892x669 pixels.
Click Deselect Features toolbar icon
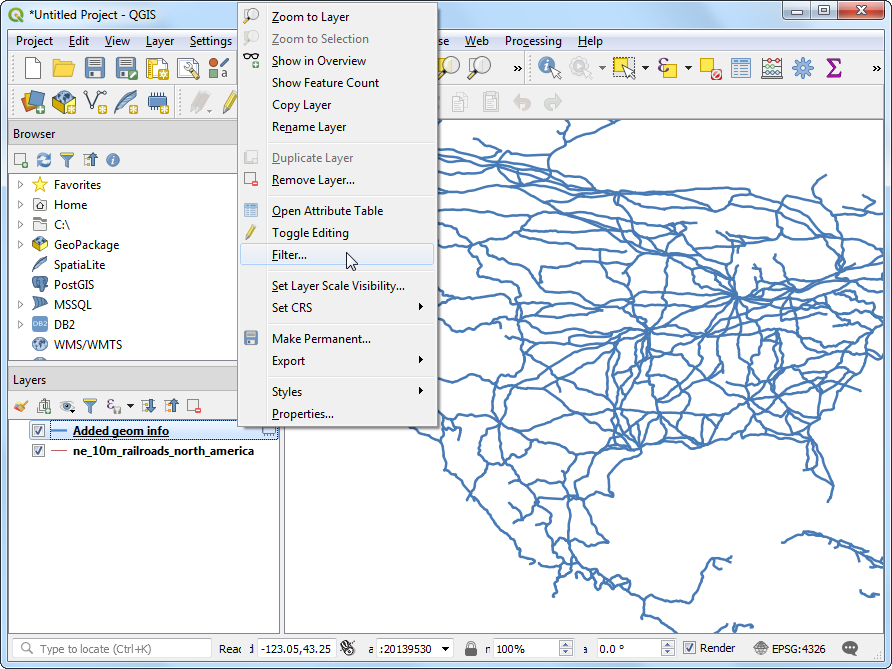click(710, 68)
